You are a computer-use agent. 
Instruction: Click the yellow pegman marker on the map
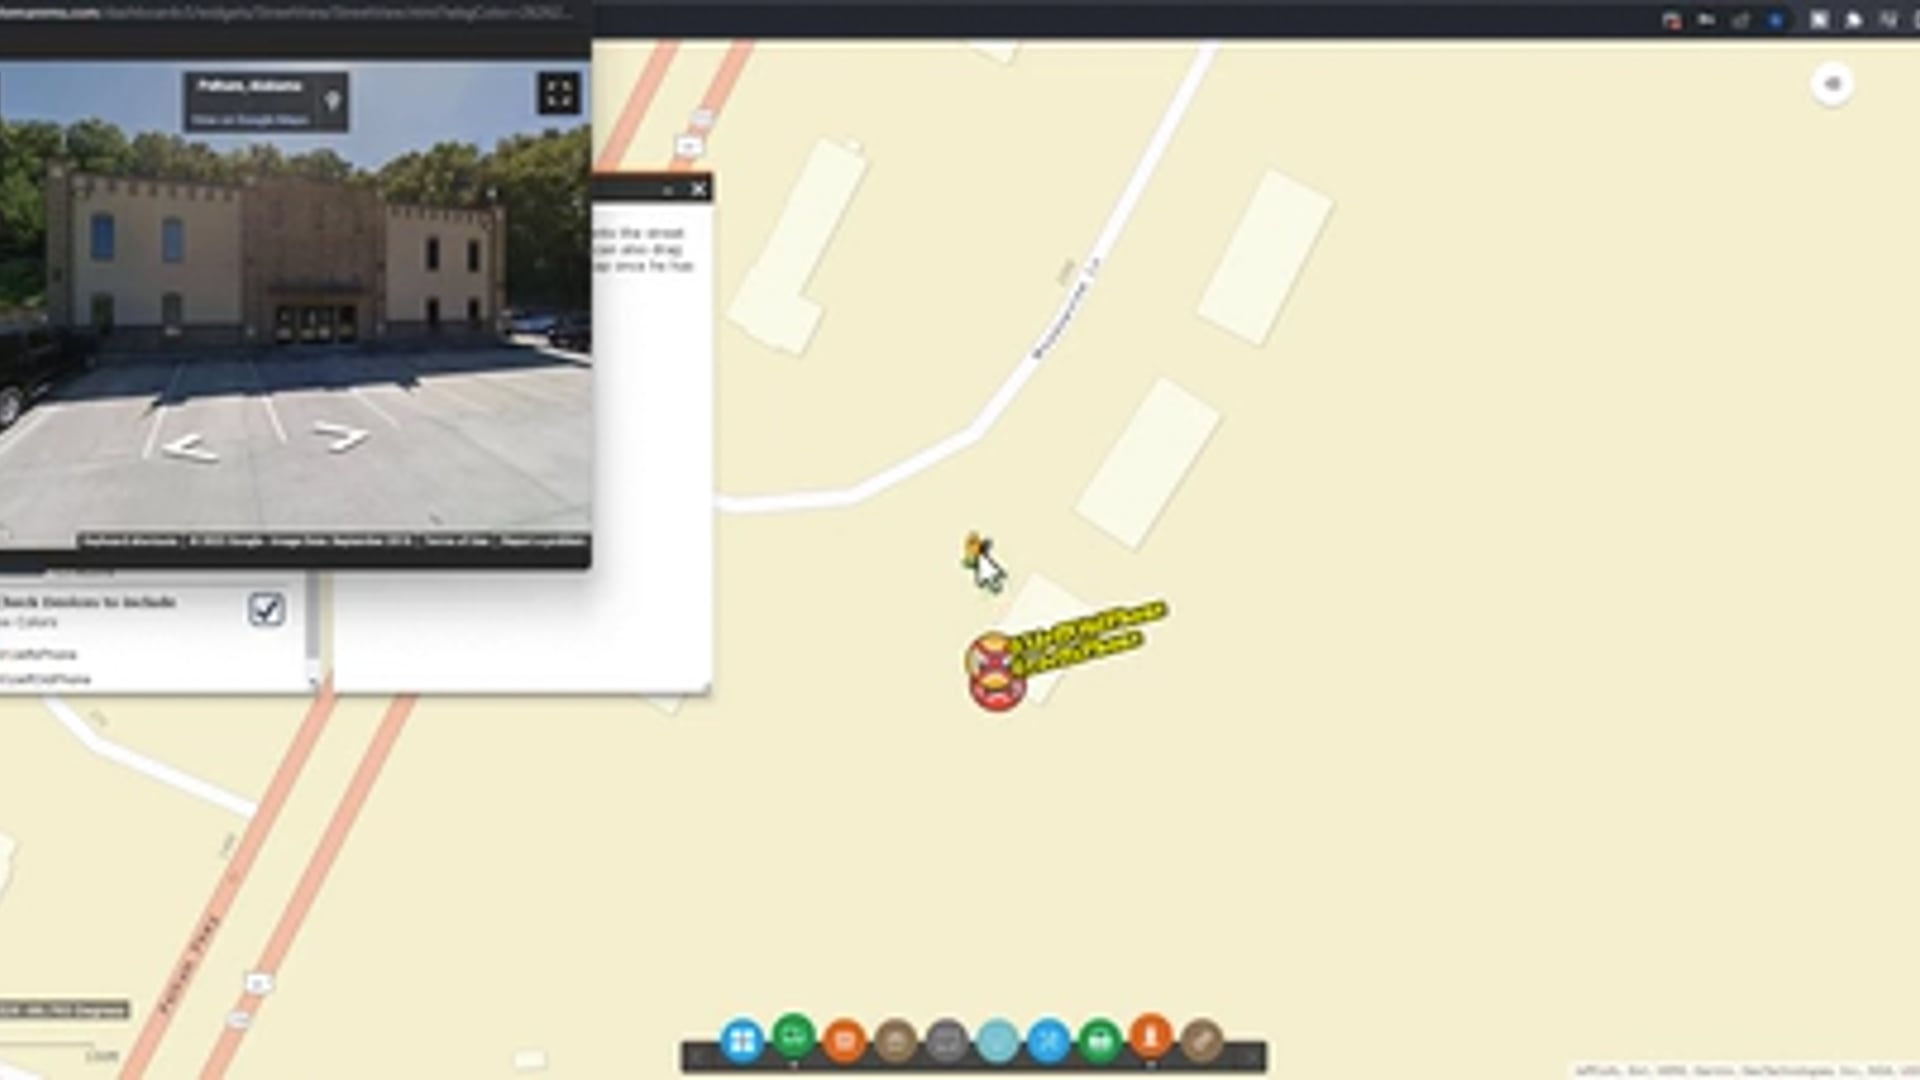(x=973, y=552)
